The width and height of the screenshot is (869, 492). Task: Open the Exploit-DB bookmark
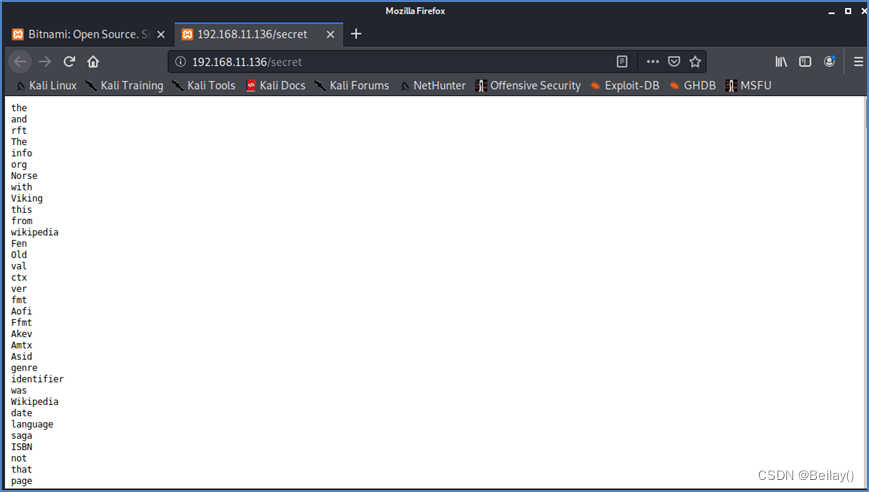625,85
